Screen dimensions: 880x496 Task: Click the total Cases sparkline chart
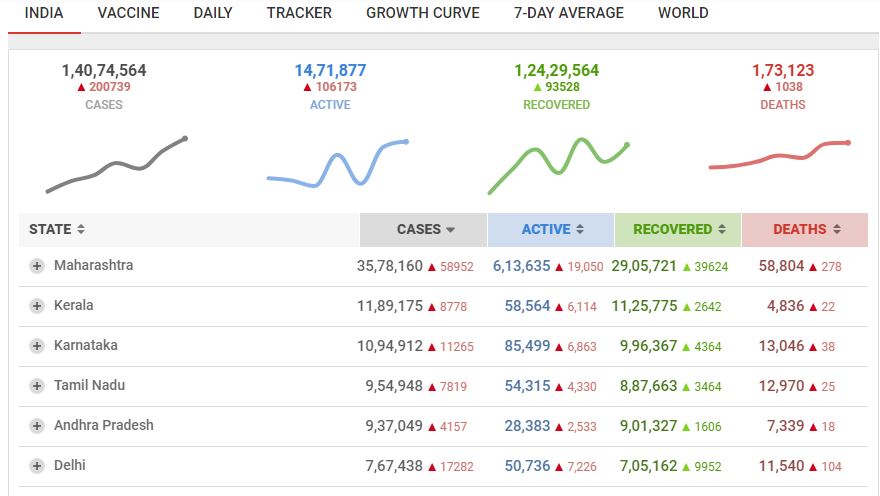coord(116,165)
